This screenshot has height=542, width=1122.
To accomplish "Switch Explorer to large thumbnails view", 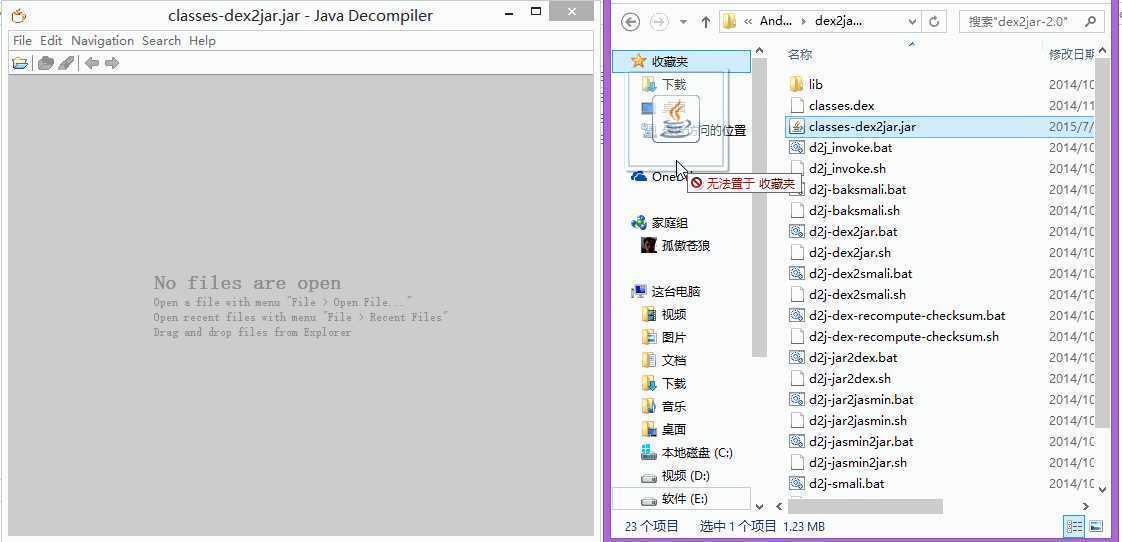I will coord(1096,526).
